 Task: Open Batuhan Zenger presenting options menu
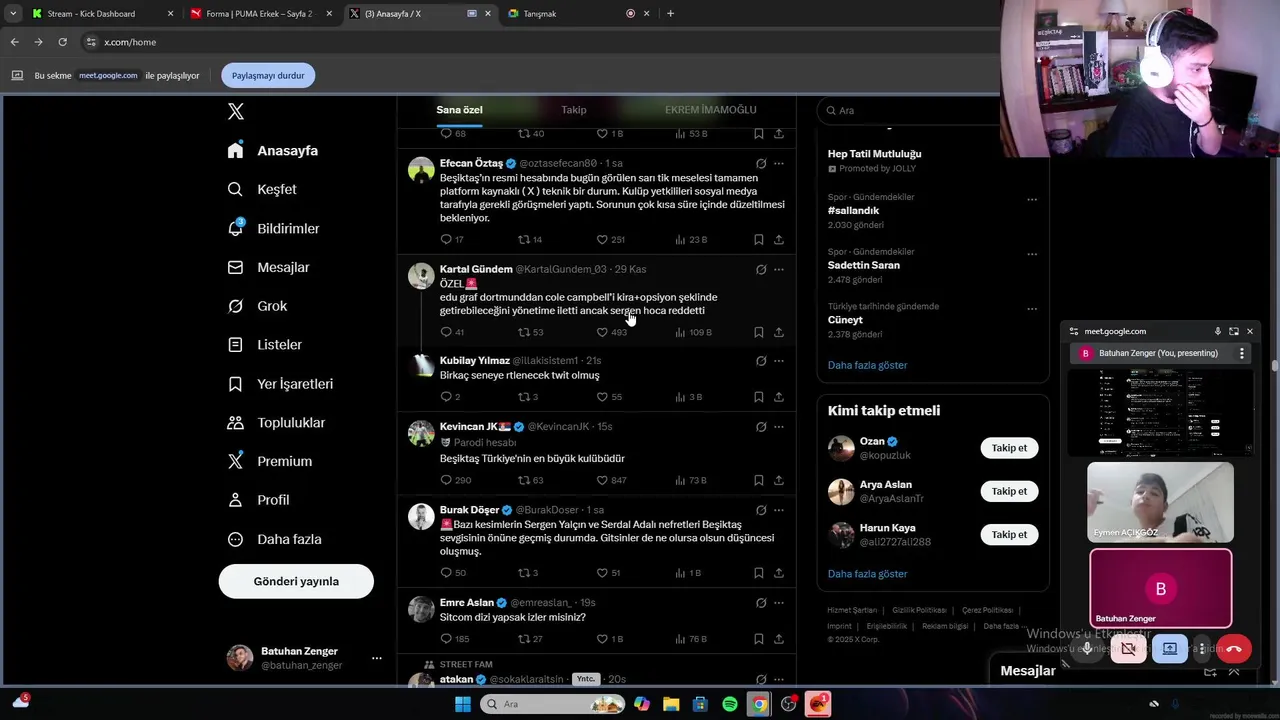pyautogui.click(x=1242, y=353)
